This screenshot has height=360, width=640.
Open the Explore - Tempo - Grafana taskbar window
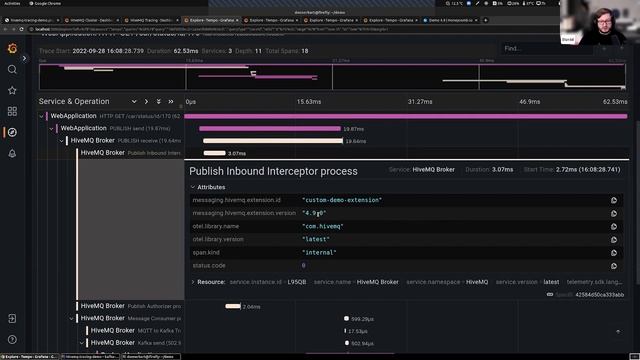(x=30, y=356)
